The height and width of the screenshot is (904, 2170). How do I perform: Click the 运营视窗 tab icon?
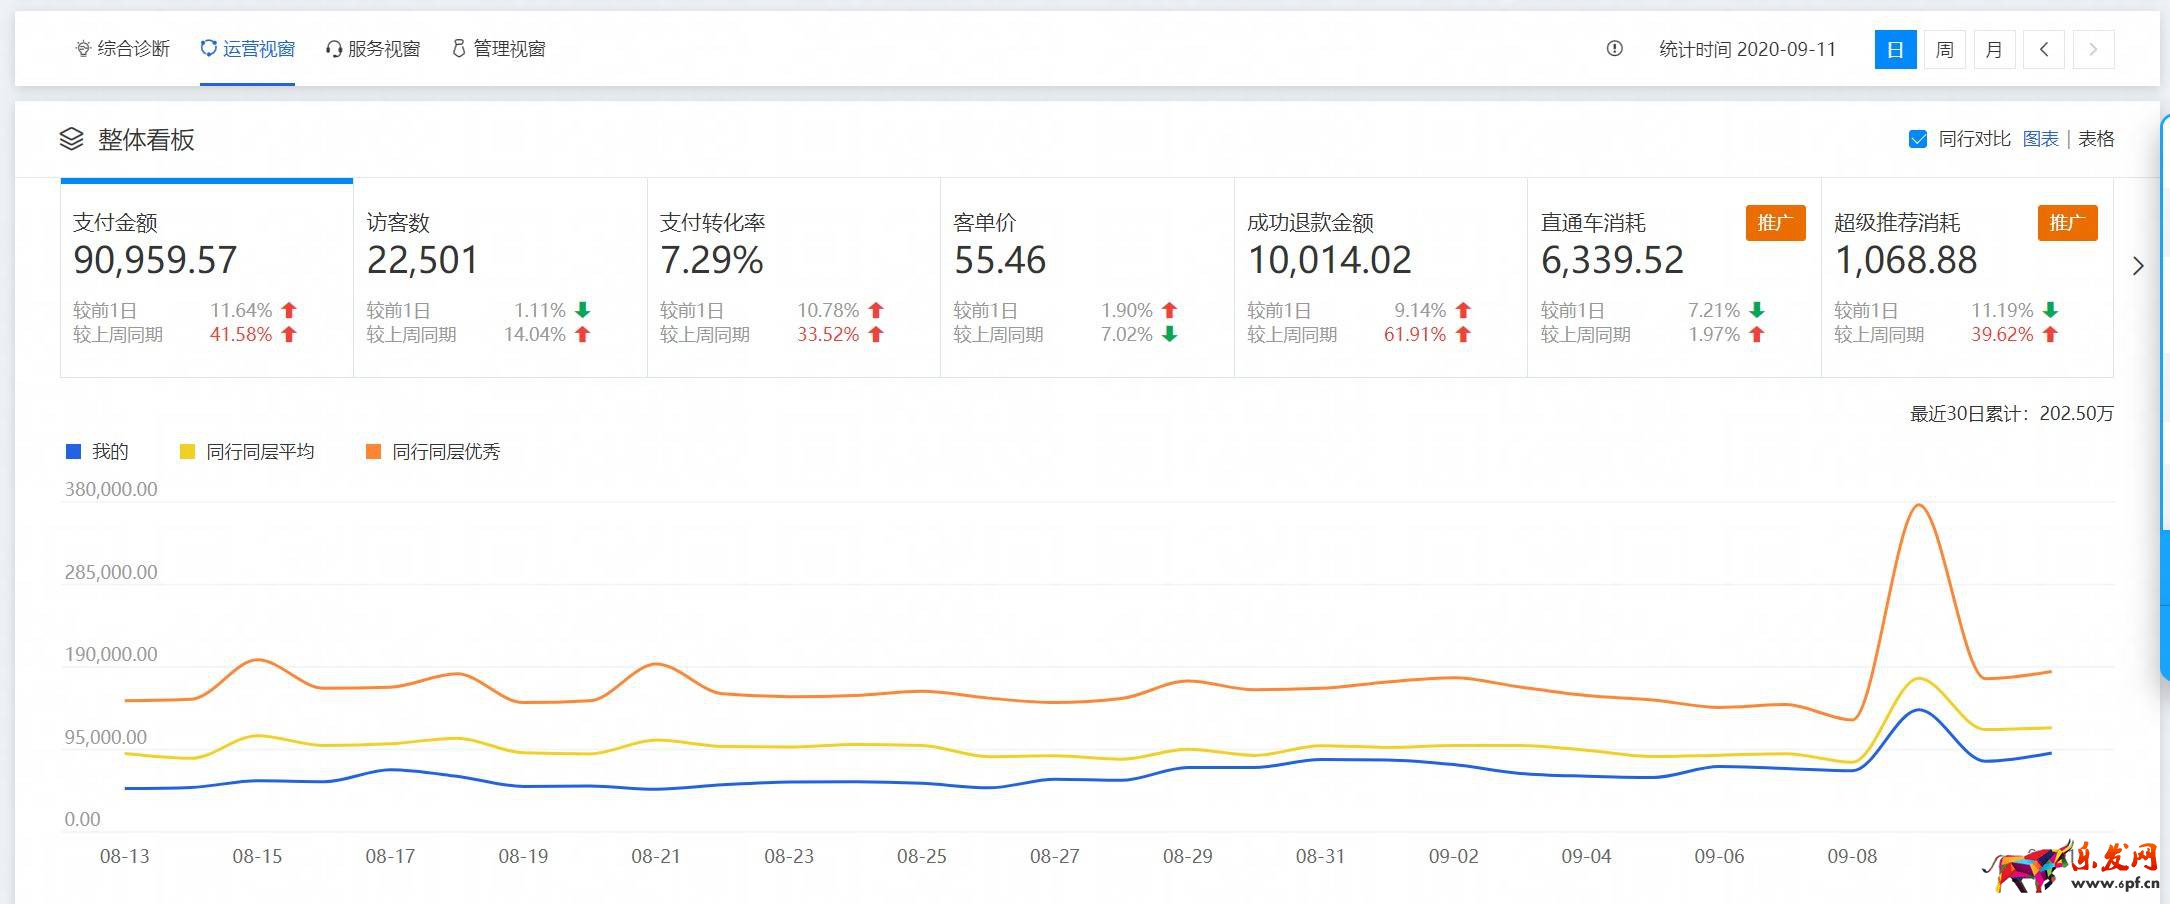tap(209, 49)
